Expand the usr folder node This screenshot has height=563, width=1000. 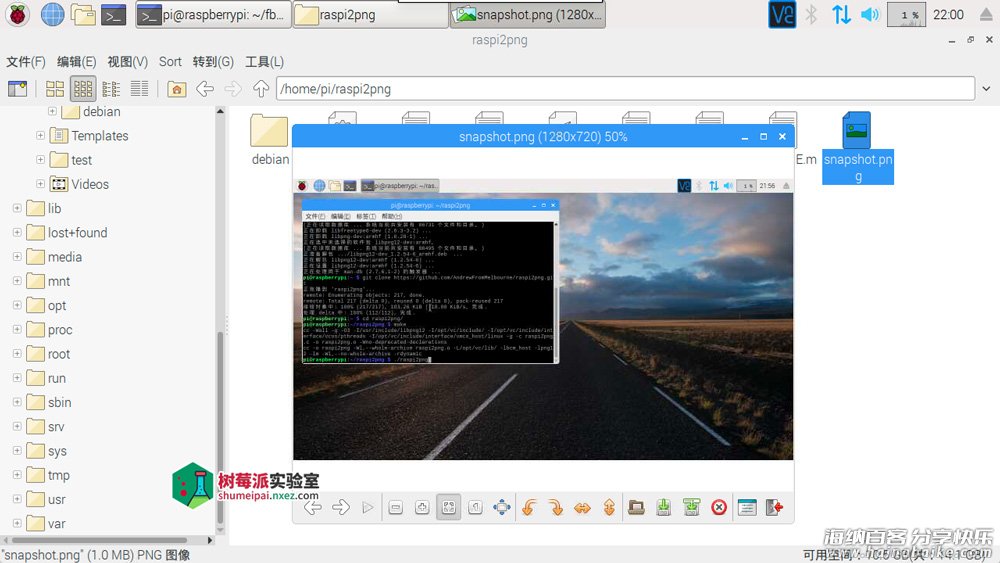[x=17, y=499]
